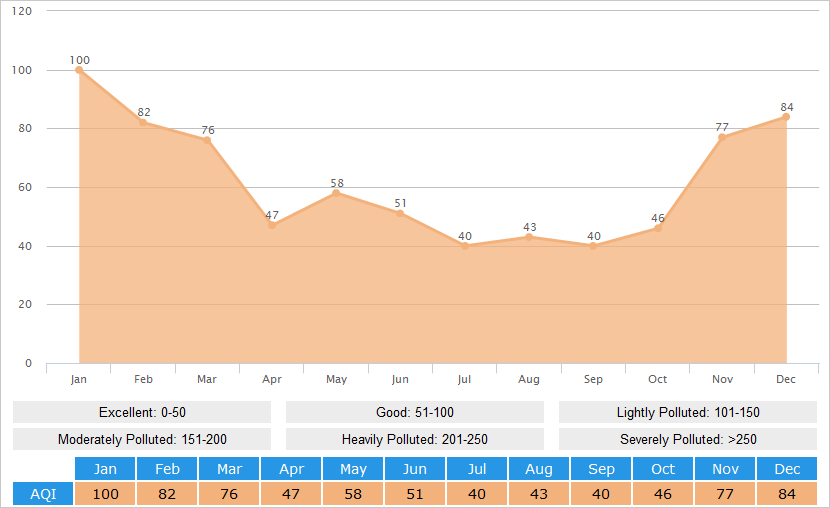Click the x-axis label Aug below the chart
Viewport: 830px width, 508px height.
pyautogui.click(x=529, y=379)
